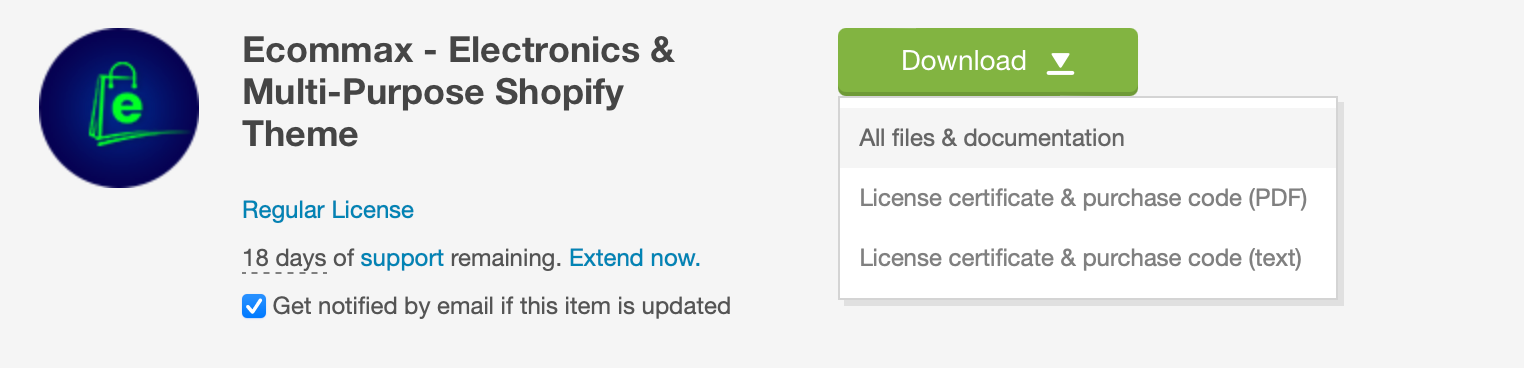Click the Download arrow icon

click(1060, 63)
